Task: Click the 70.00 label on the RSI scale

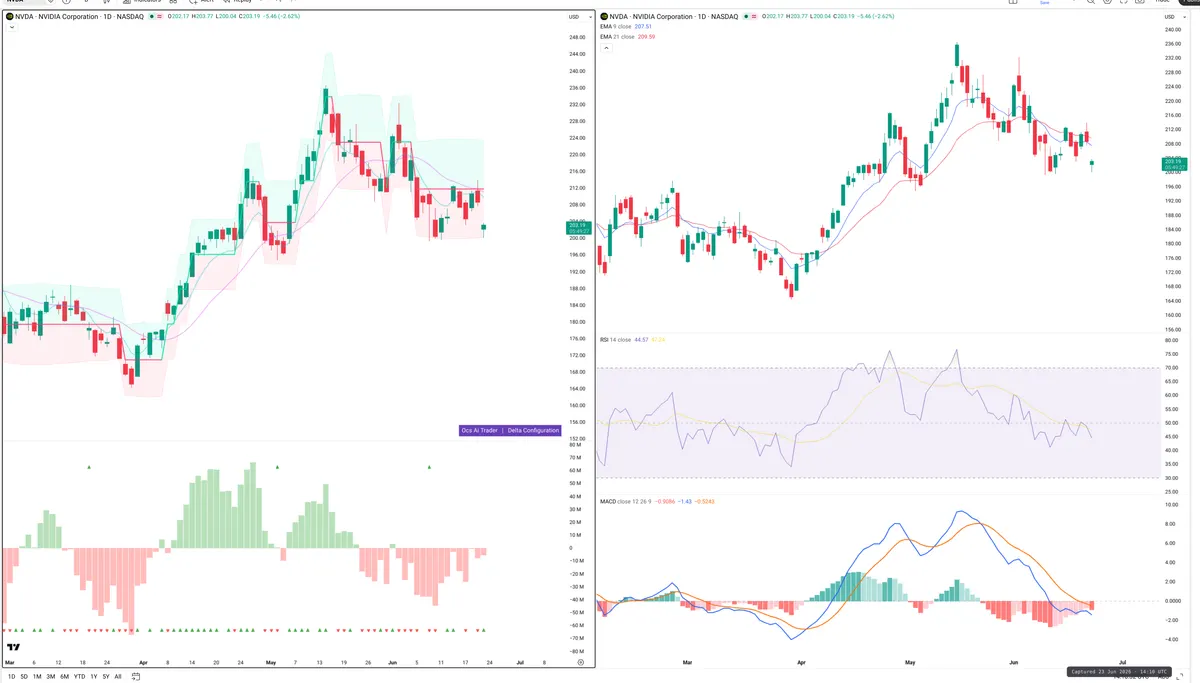Action: 1172,368
